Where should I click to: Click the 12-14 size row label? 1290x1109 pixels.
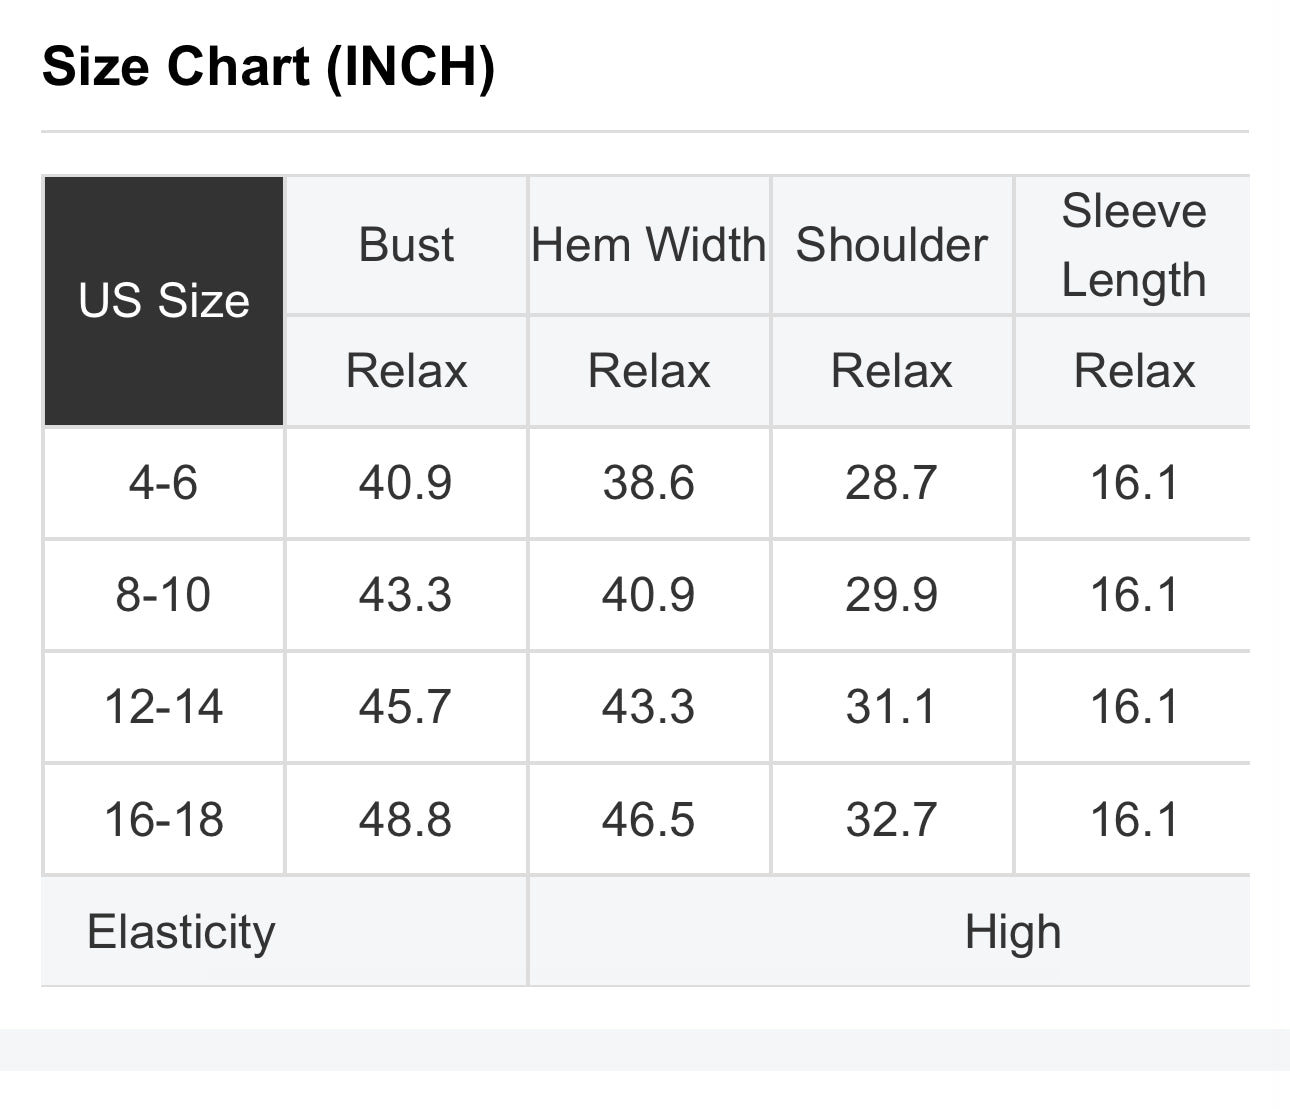pyautogui.click(x=163, y=707)
